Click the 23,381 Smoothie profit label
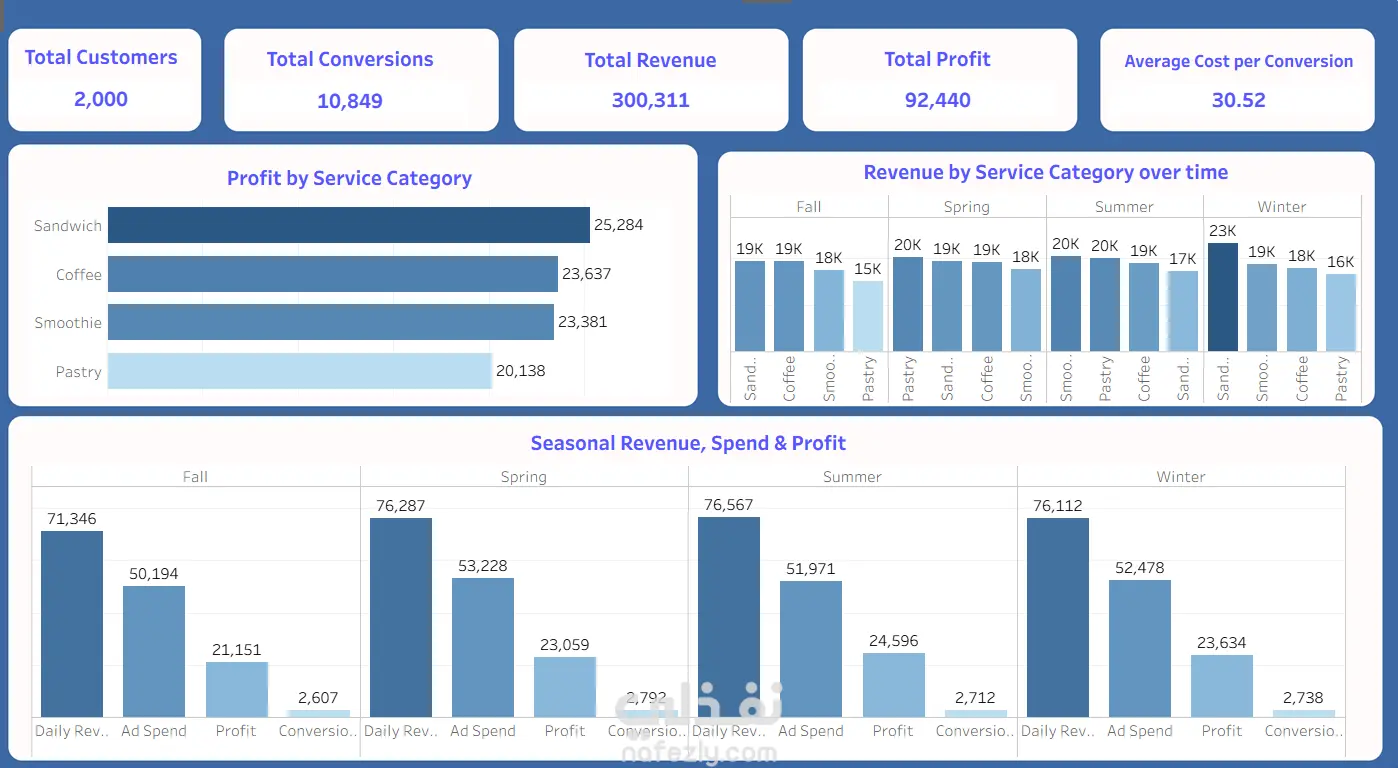Screen dimensions: 1398x768 coord(582,322)
